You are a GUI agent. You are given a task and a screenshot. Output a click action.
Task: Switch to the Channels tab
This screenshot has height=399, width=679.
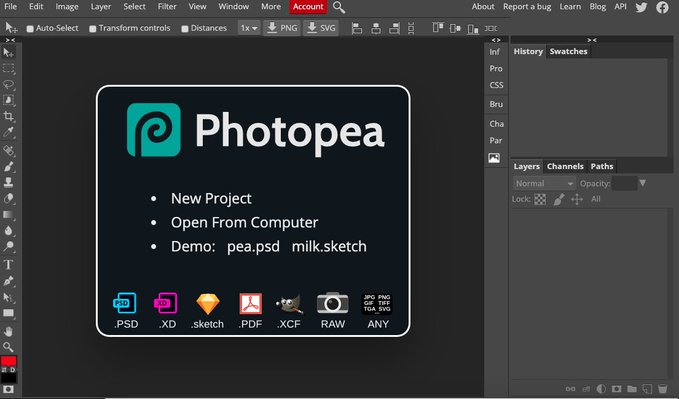click(x=565, y=166)
